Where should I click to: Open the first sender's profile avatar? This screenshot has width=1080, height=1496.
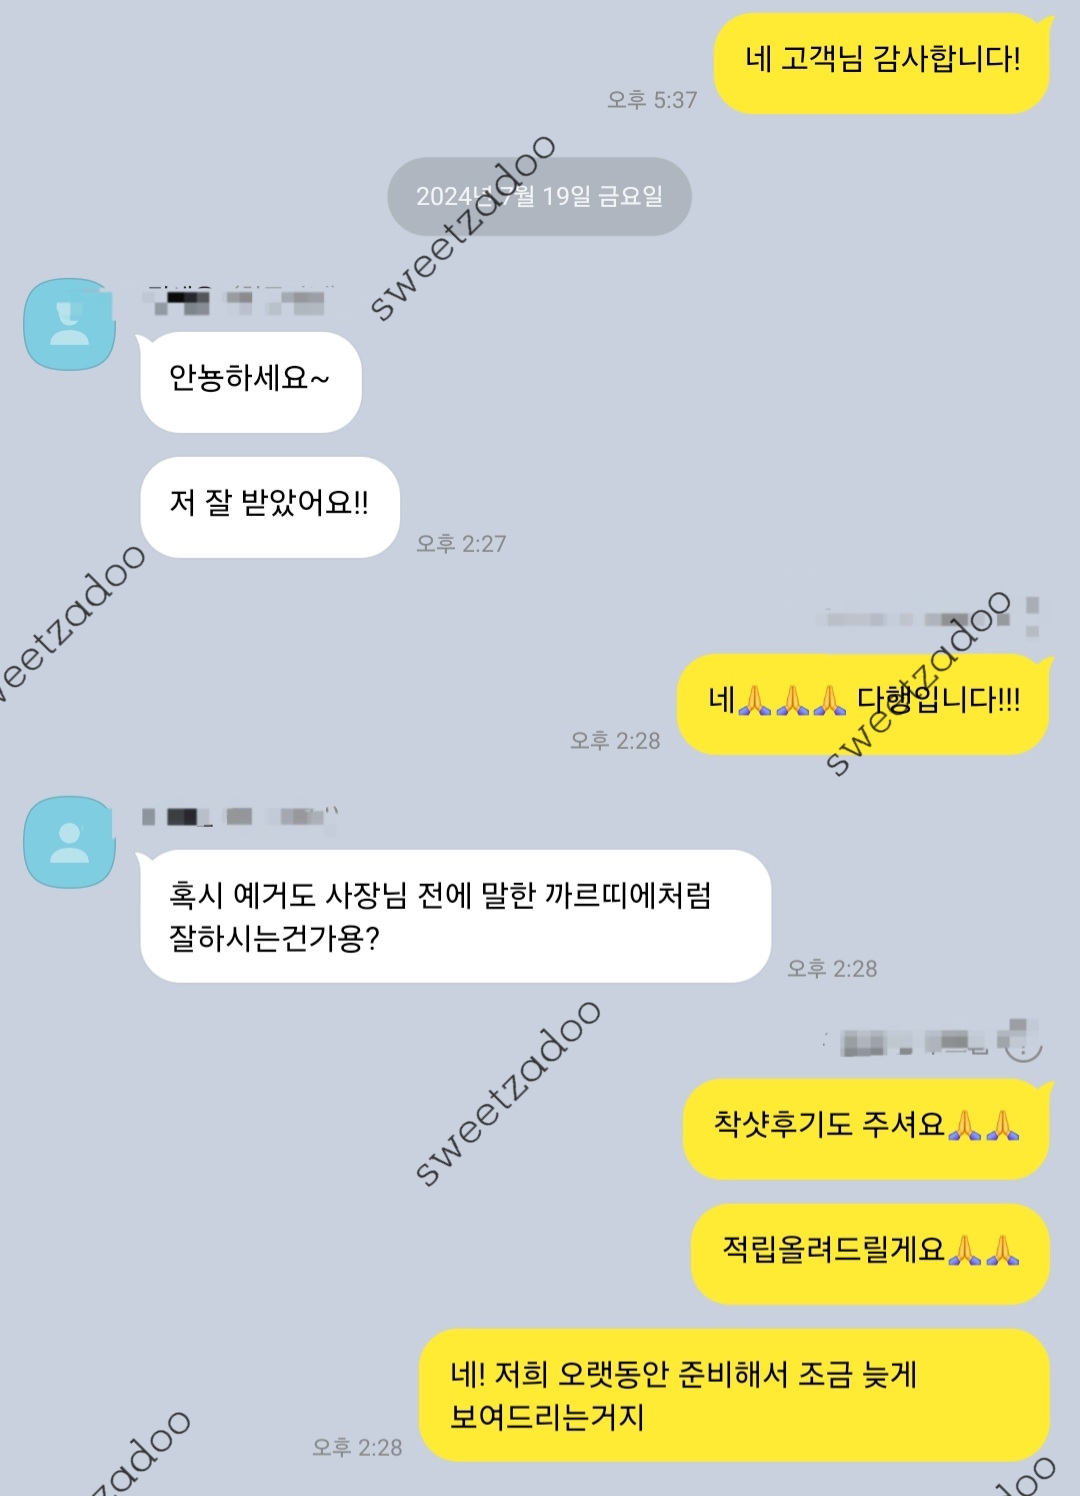tap(69, 324)
